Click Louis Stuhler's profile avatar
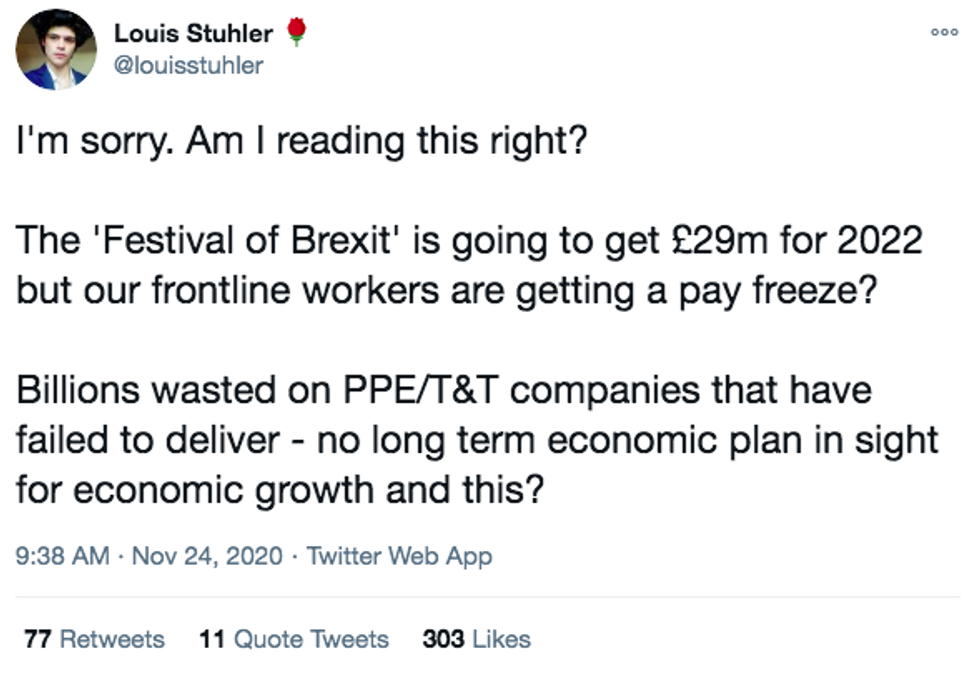Viewport: 980px width, 674px height. tap(56, 50)
